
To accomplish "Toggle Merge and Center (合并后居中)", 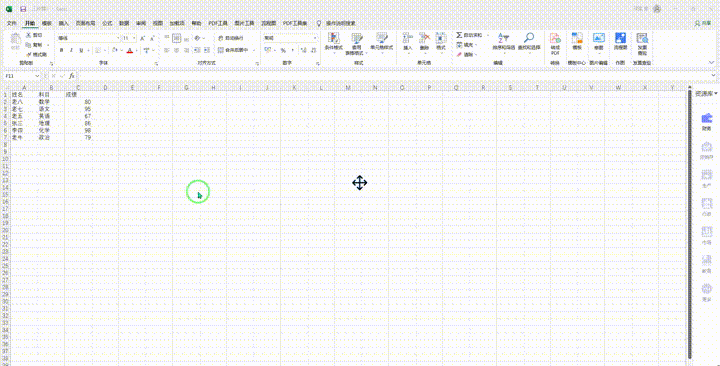I will pos(233,50).
